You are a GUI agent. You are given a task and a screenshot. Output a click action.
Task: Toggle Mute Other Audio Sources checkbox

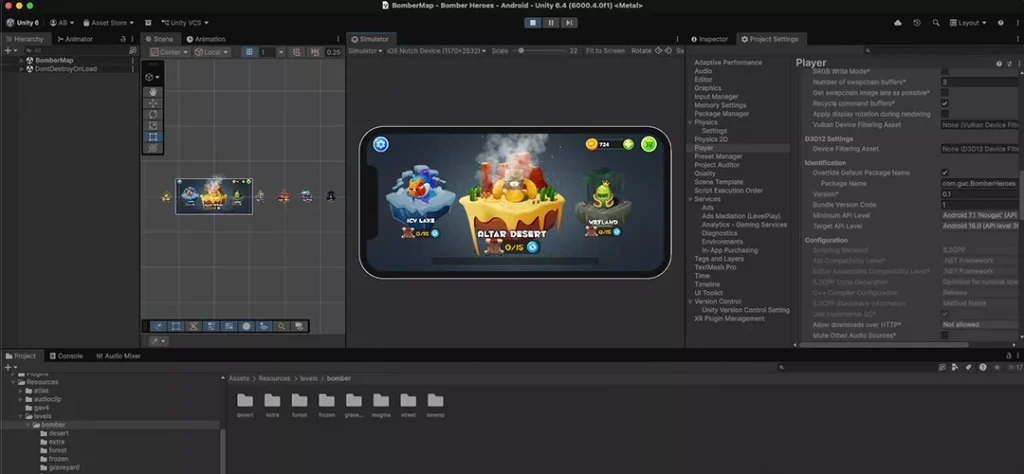(x=944, y=335)
